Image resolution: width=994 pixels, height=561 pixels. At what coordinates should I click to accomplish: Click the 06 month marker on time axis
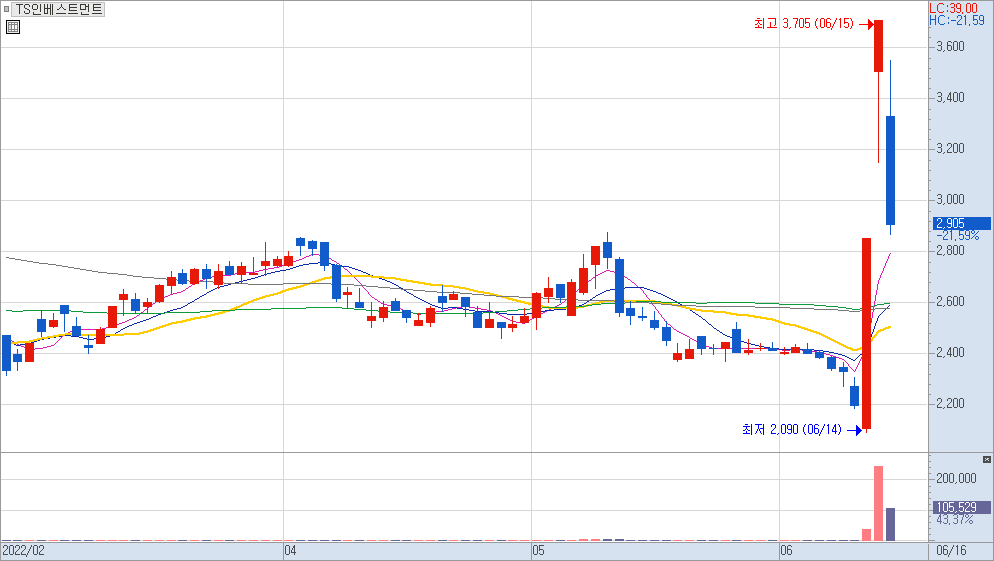[x=787, y=550]
